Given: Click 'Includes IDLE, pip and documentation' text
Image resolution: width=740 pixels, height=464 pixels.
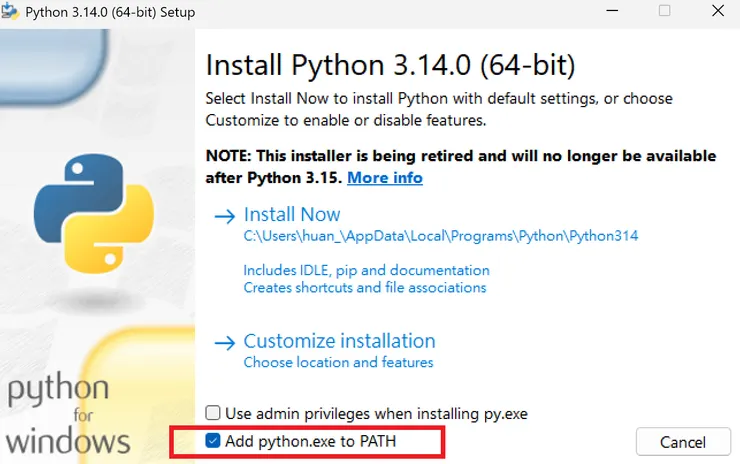Looking at the screenshot, I should click(367, 270).
